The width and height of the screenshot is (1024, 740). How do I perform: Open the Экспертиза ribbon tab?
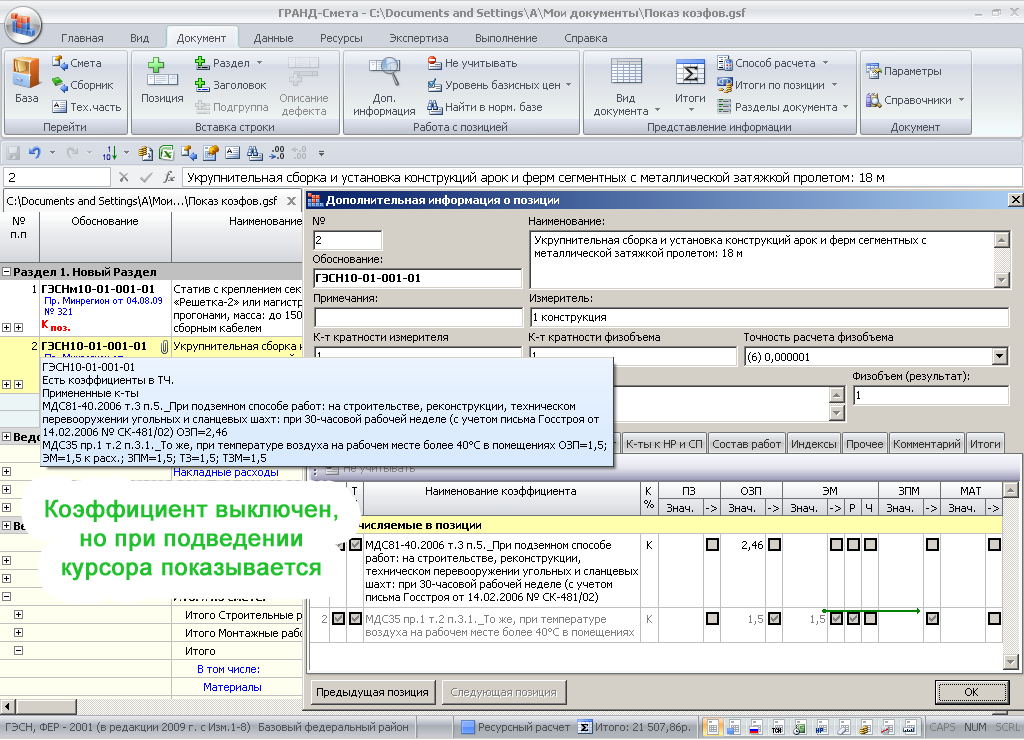coord(419,38)
